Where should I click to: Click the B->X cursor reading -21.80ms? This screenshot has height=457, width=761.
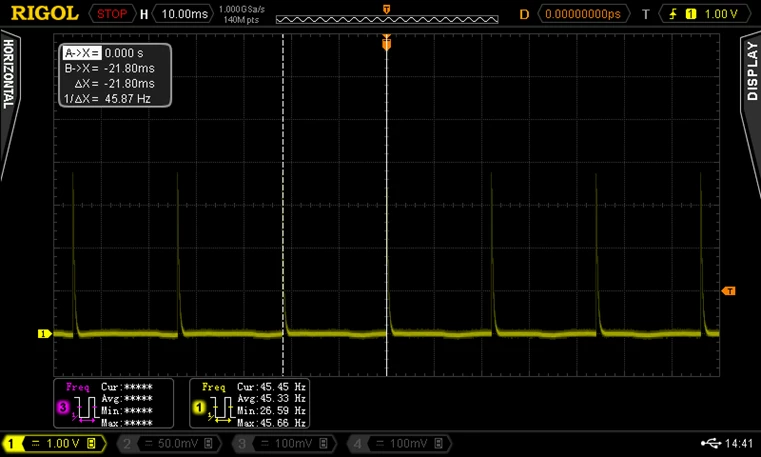[x=110, y=68]
